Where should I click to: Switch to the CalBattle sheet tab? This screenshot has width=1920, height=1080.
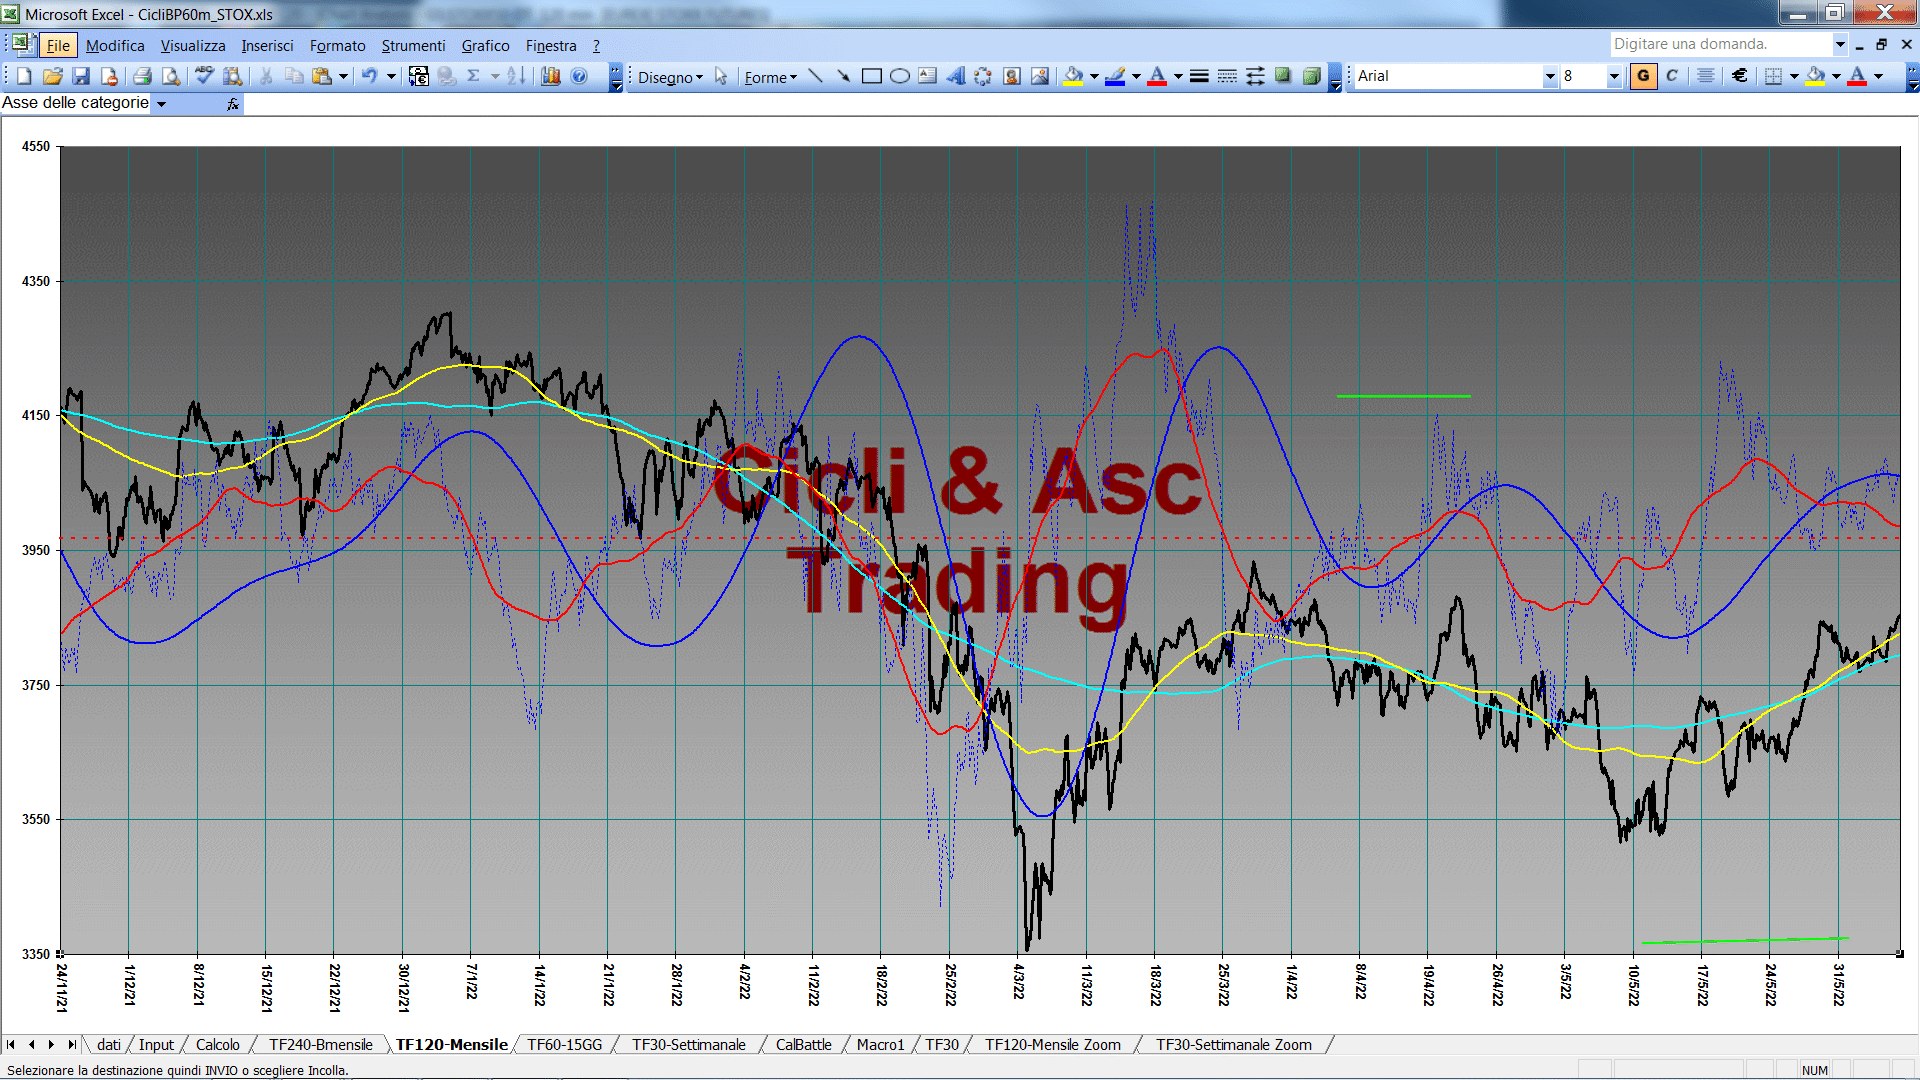[x=803, y=1045]
